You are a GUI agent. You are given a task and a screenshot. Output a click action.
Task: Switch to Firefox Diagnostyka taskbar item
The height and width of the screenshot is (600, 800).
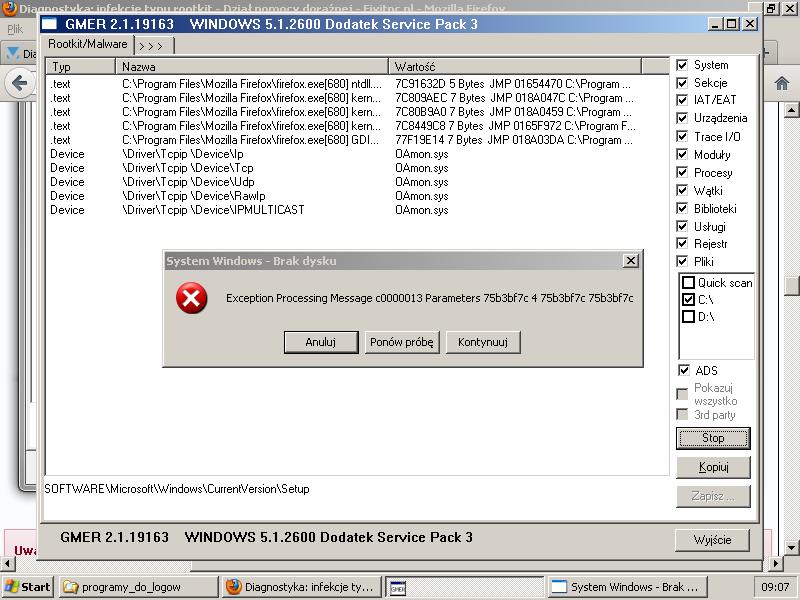pyautogui.click(x=301, y=587)
